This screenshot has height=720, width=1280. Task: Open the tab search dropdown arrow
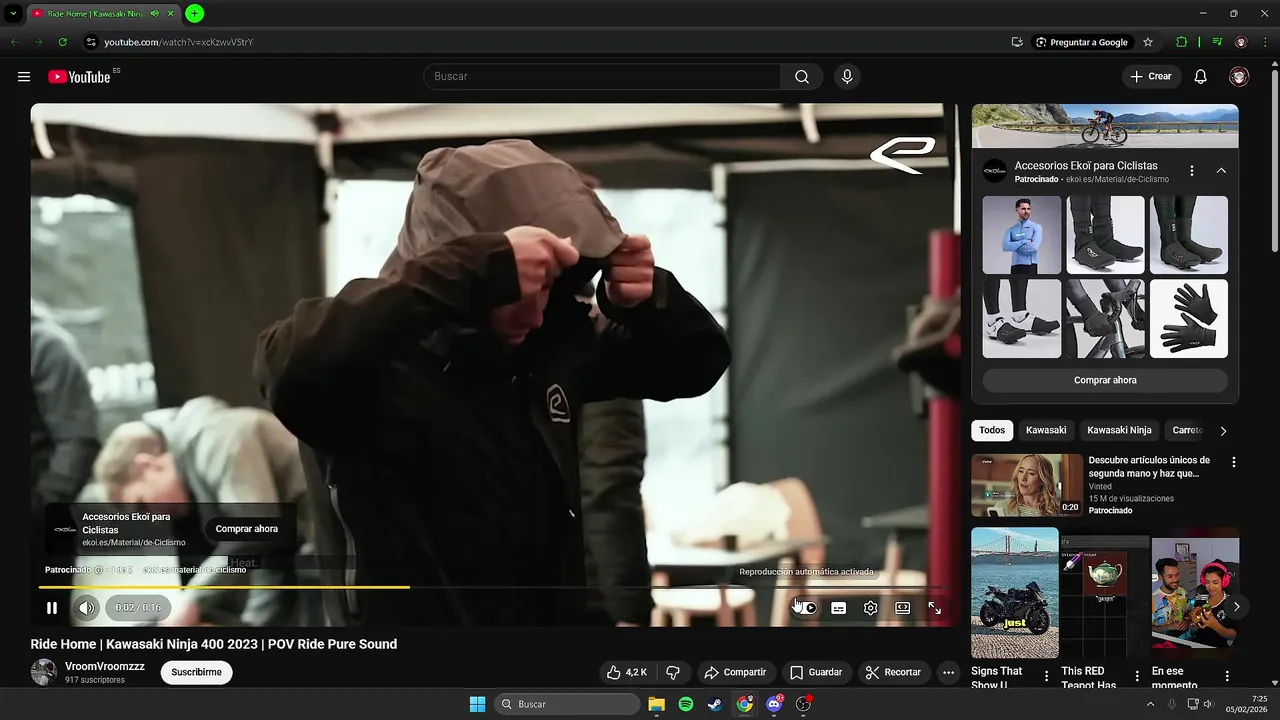13,14
